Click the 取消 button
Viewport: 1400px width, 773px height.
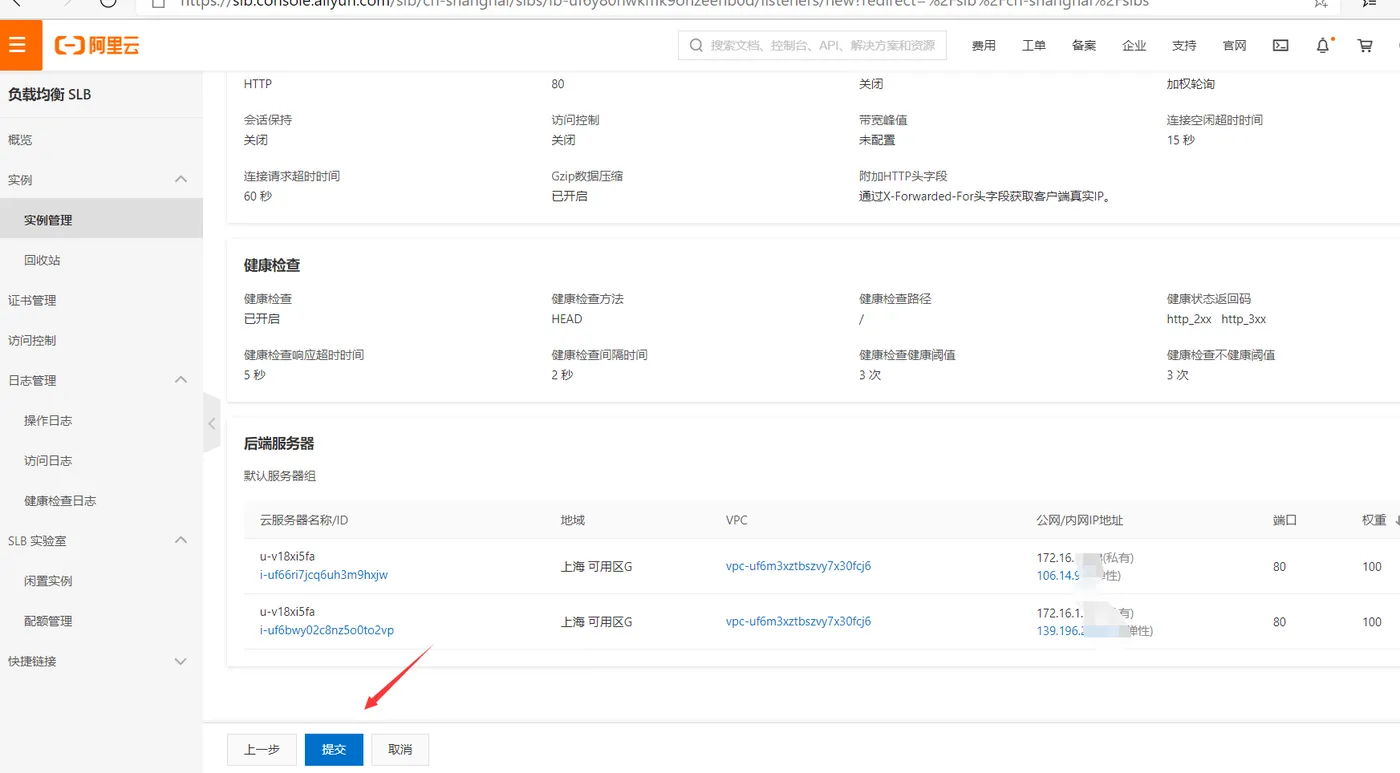[400, 749]
